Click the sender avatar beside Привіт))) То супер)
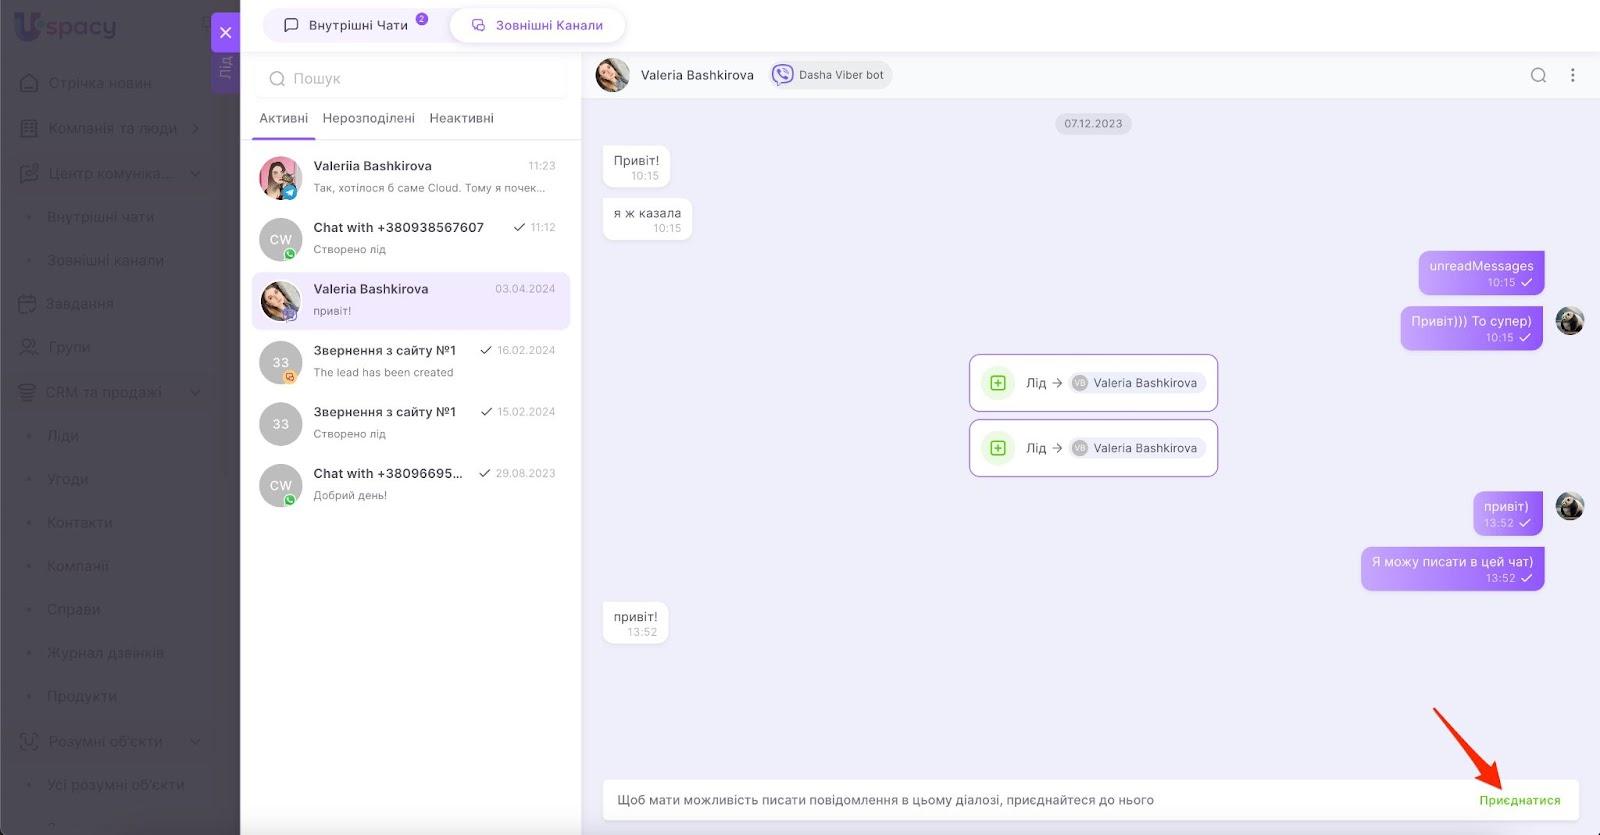This screenshot has width=1600, height=835. pos(1570,321)
